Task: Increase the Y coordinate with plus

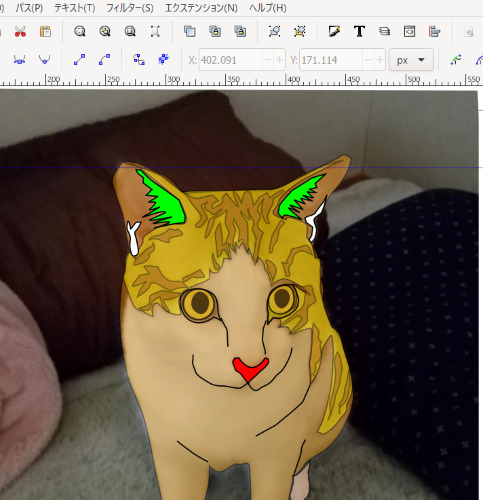Action: pyautogui.click(x=380, y=60)
